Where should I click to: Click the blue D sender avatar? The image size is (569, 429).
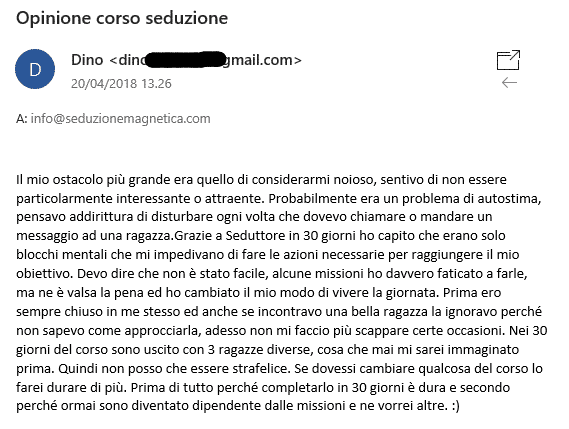click(x=35, y=69)
